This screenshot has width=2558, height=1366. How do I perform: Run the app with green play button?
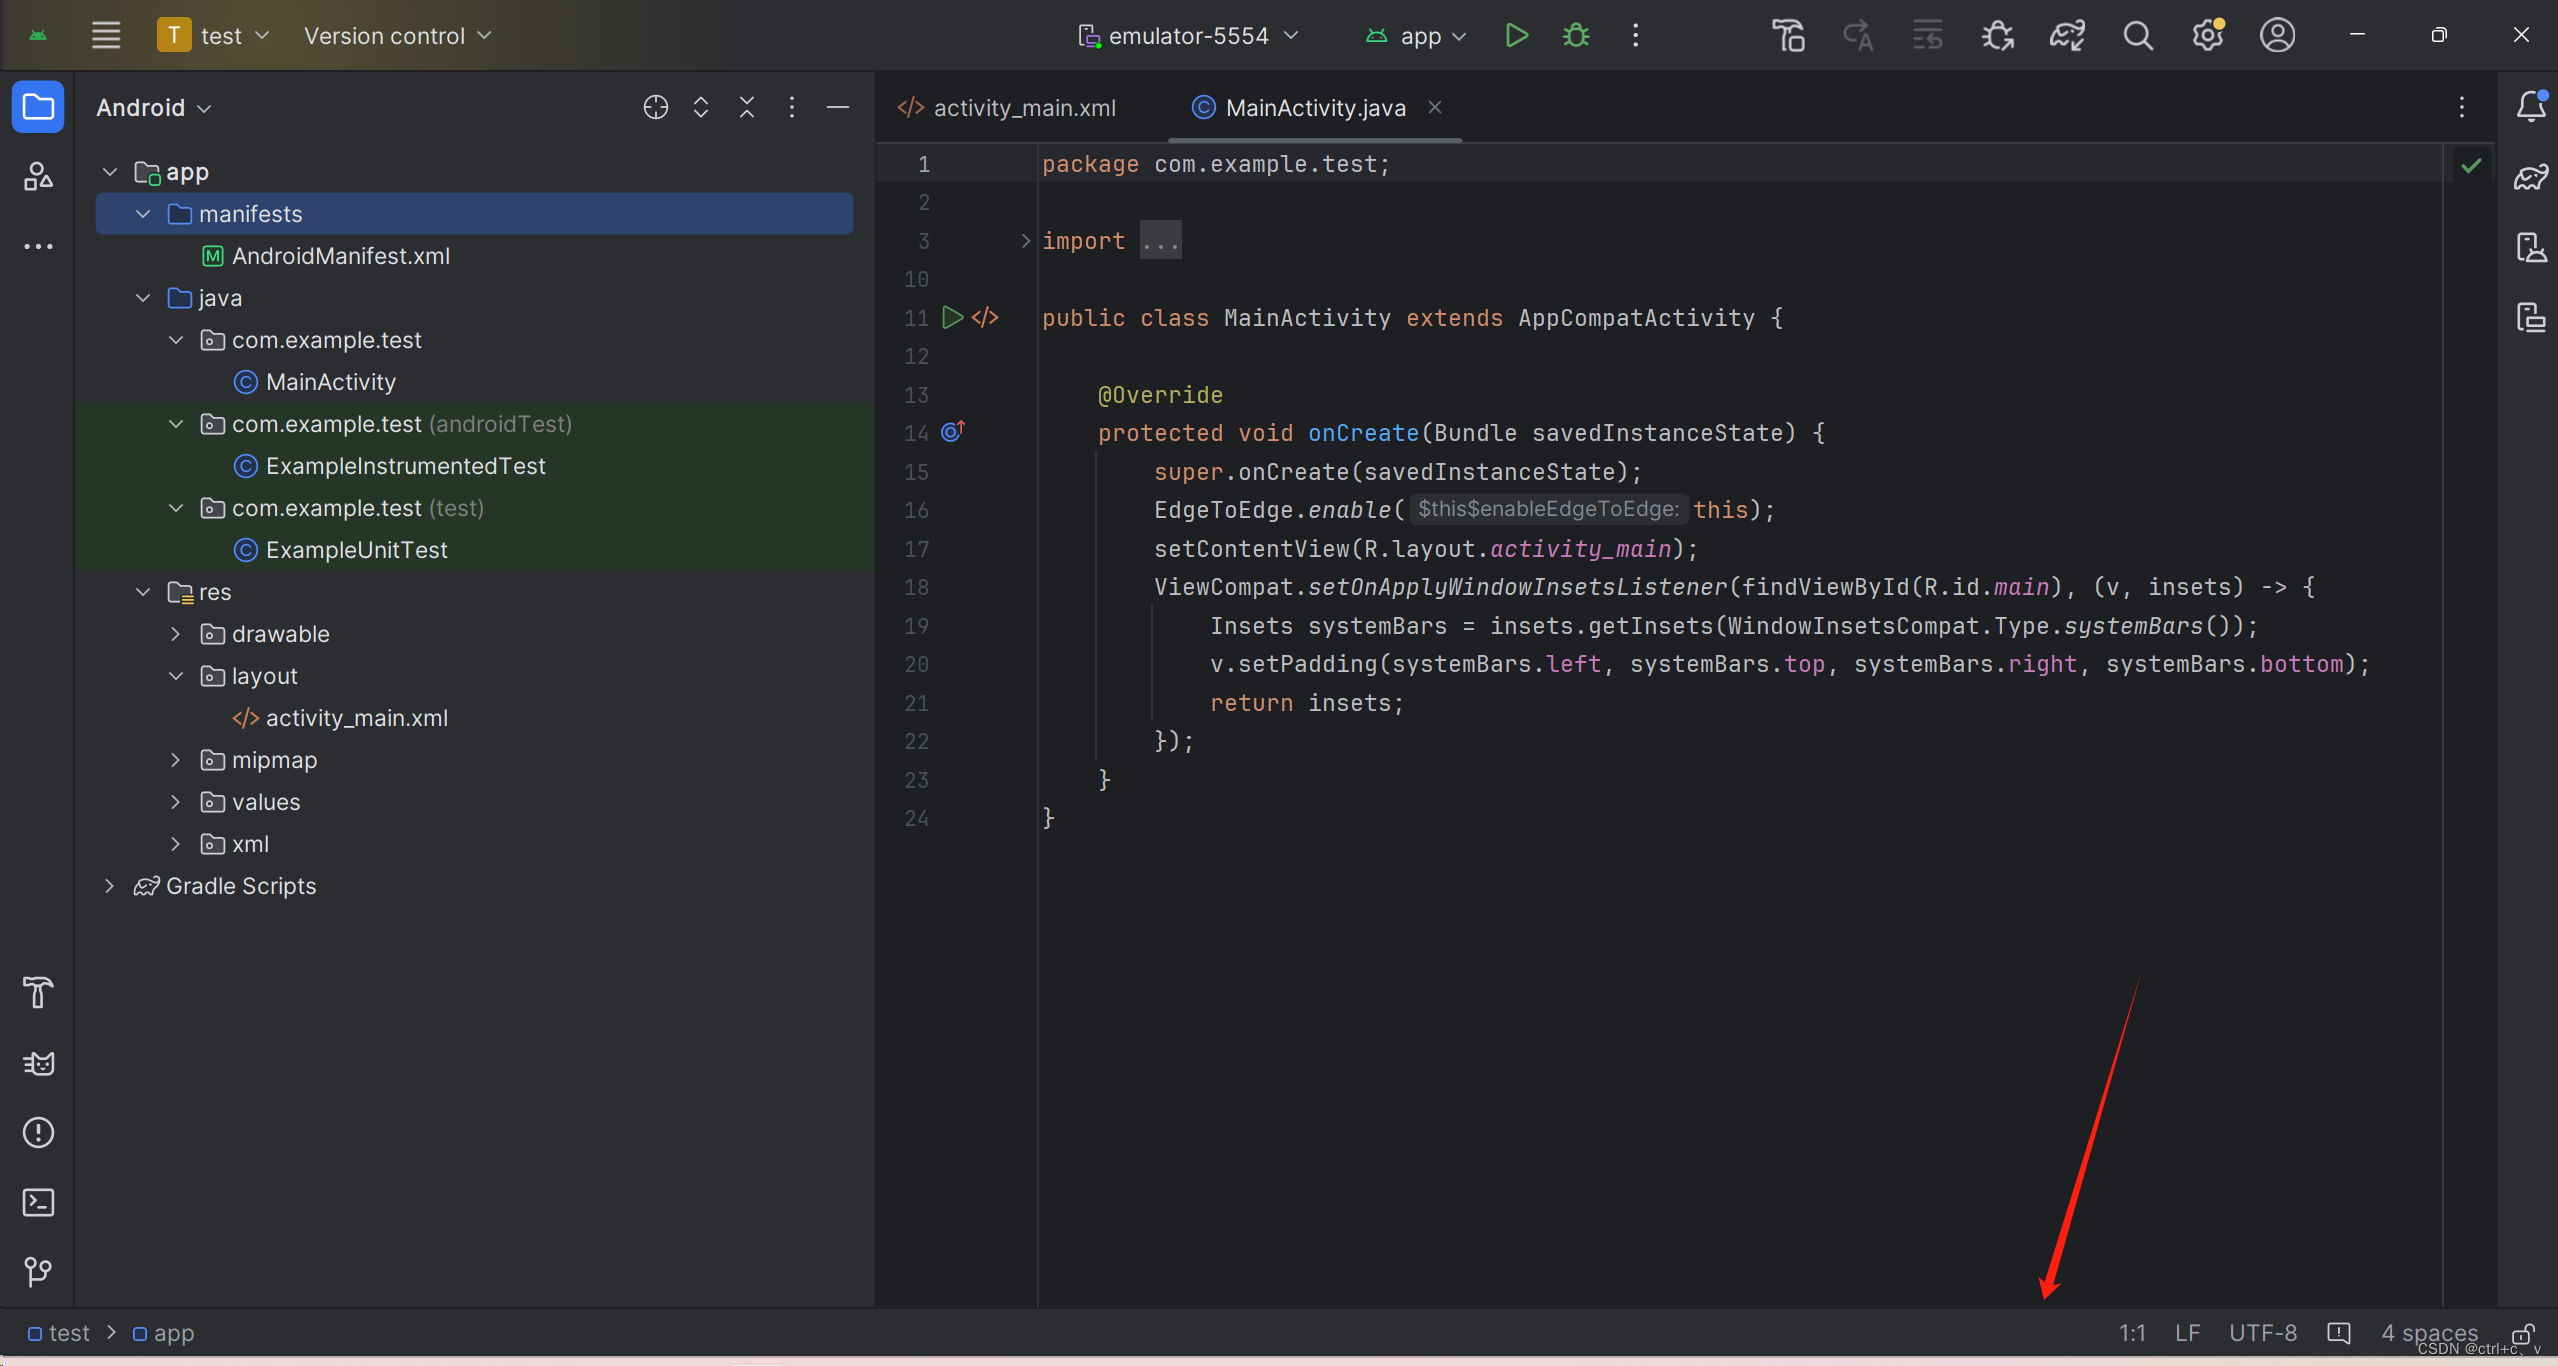1516,36
